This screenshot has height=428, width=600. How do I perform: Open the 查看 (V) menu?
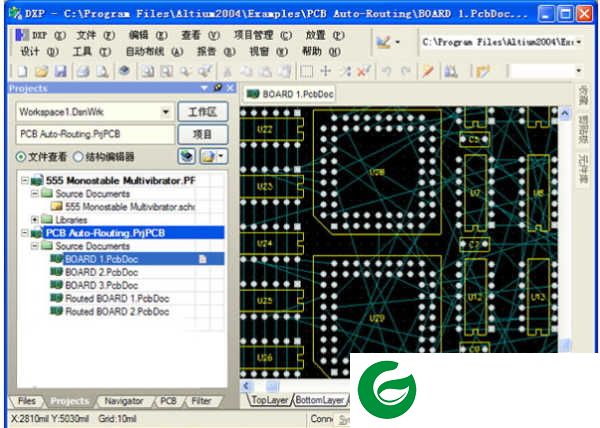[201, 35]
